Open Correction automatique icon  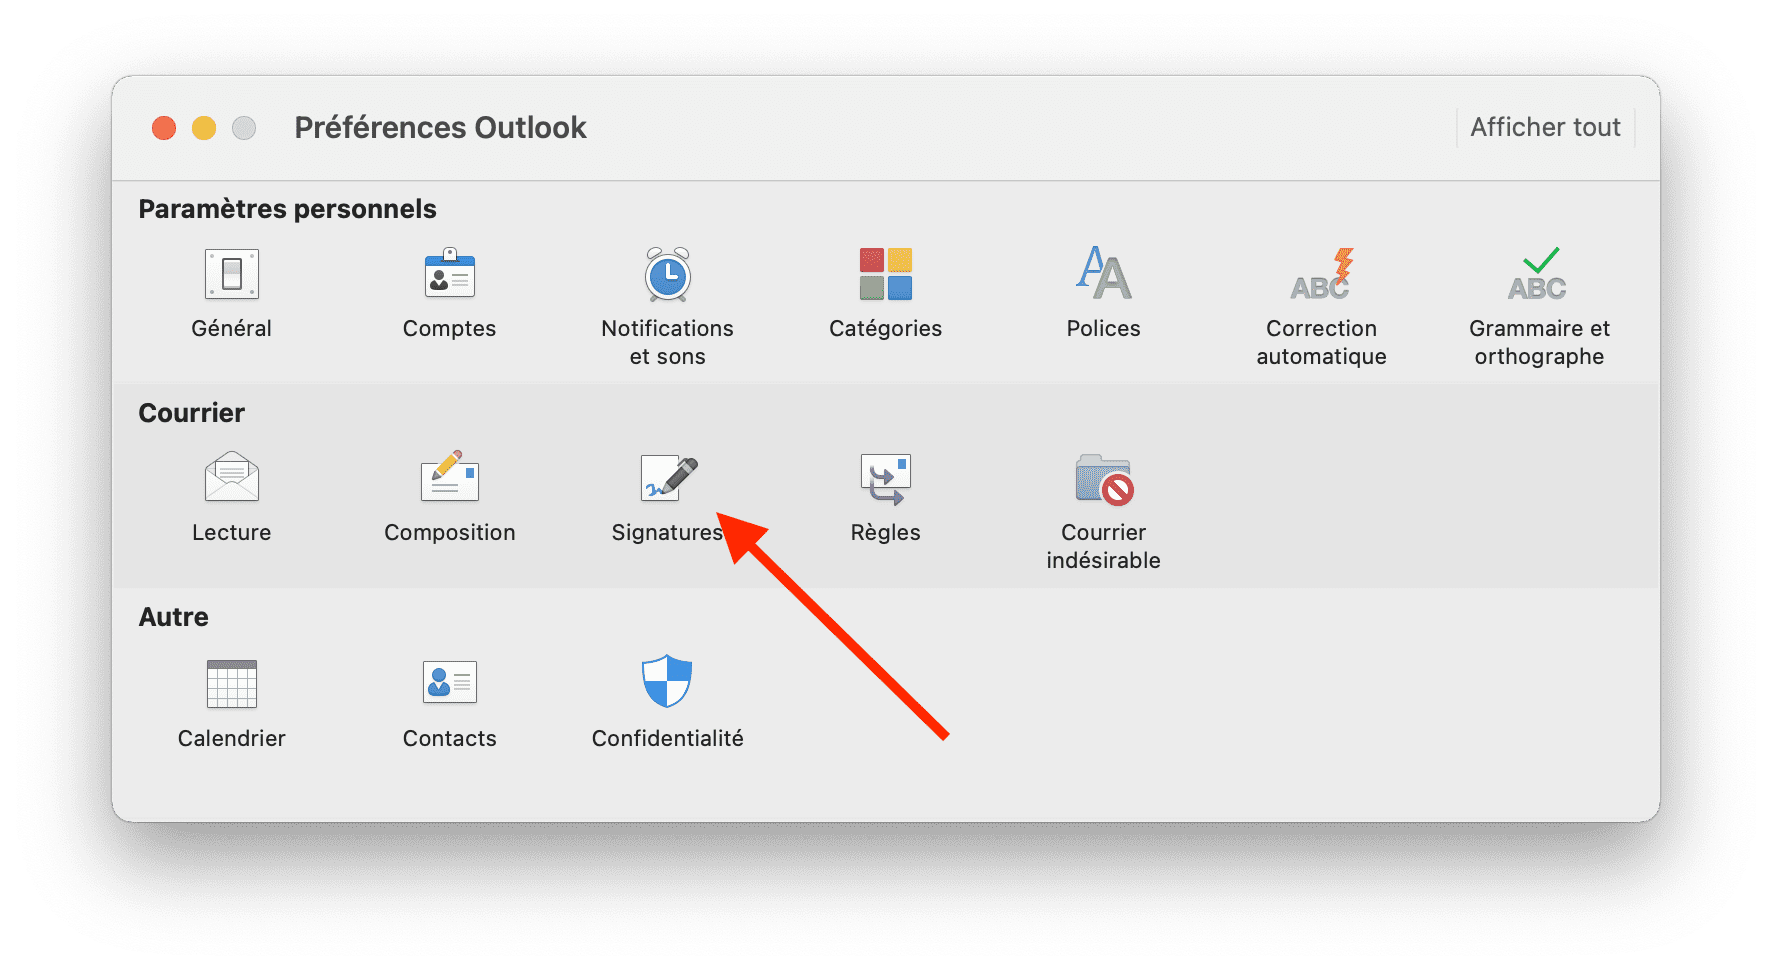tap(1321, 274)
